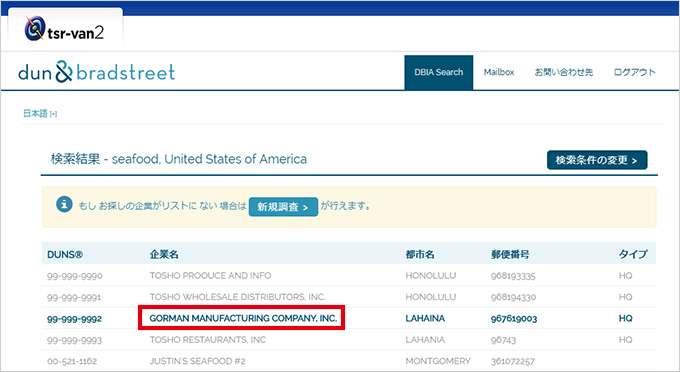680x372 pixels.
Task: Select TOSHO WHOLESALE DISTRIBUTORS, INC.
Action: coord(237,297)
